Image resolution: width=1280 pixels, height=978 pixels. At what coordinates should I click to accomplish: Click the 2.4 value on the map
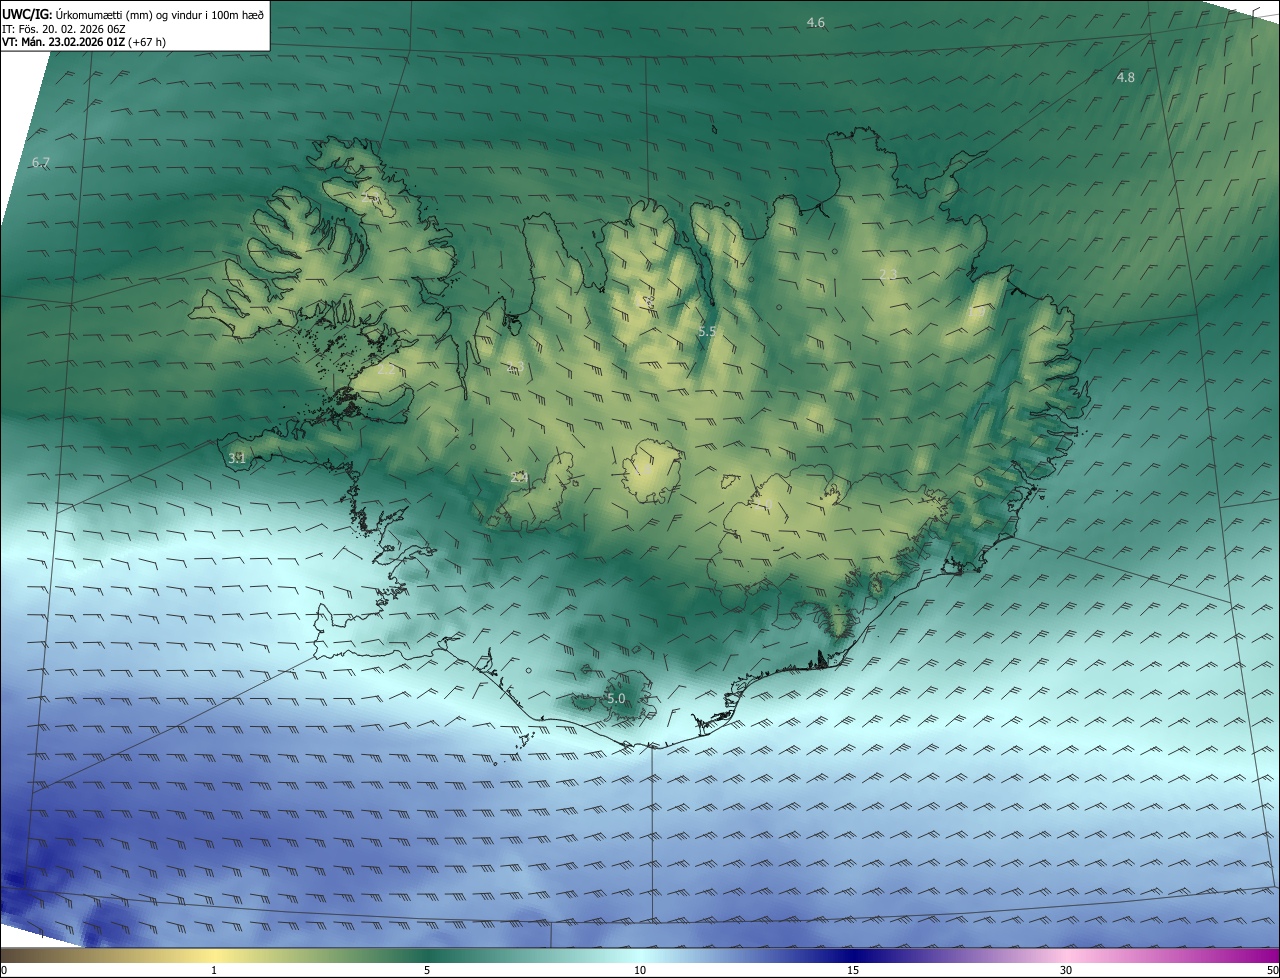click(x=519, y=478)
